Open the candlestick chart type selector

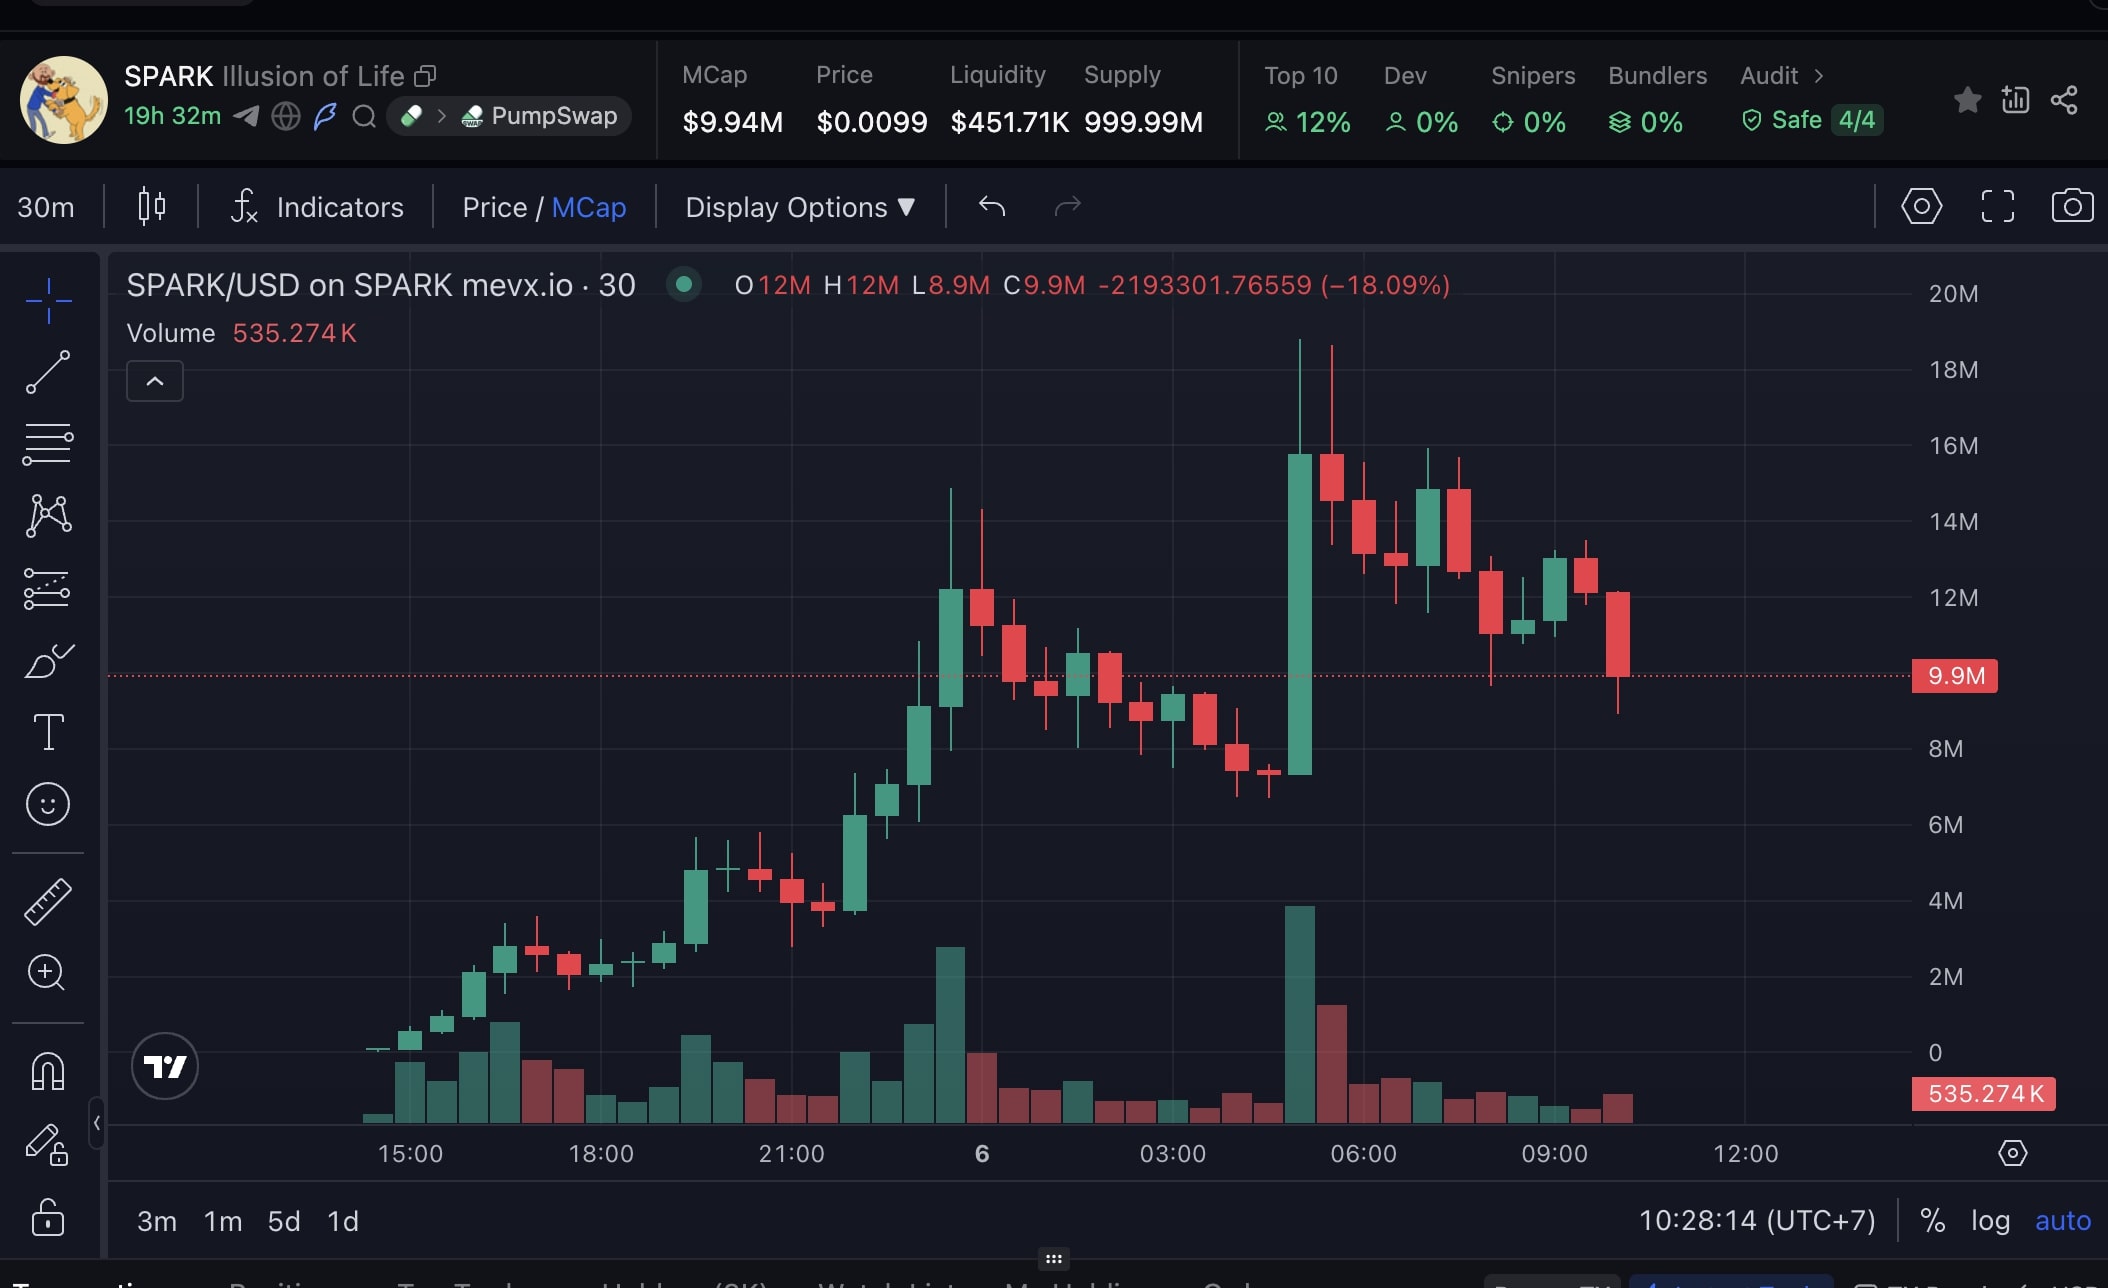(152, 206)
